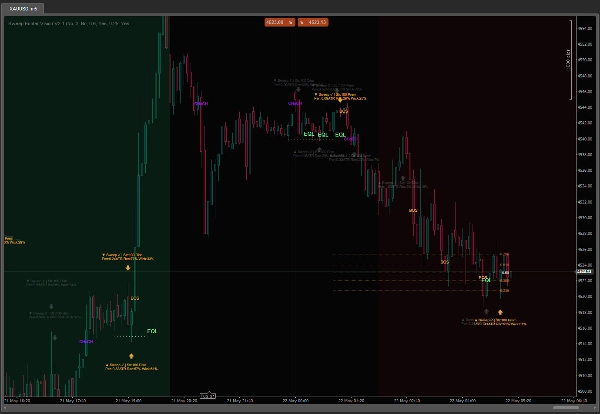This screenshot has width=600, height=414.
Task: Click the middle EQL label
Action: [x=323, y=135]
